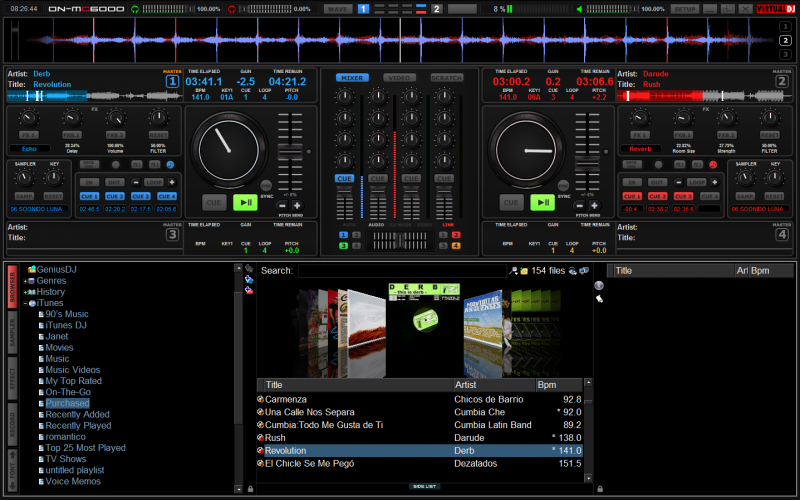
Task: Switch to the VIDEO panel tab
Action: coord(399,78)
